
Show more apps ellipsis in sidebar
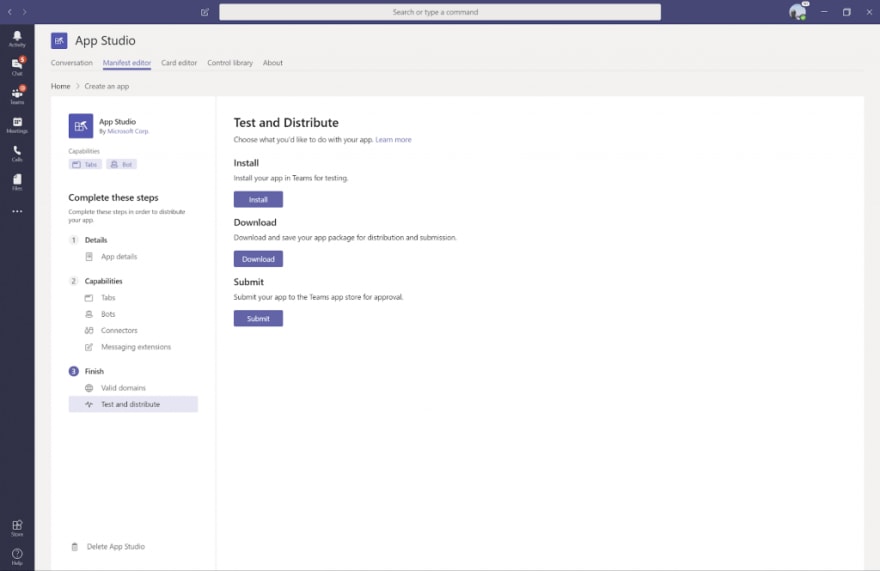17,211
